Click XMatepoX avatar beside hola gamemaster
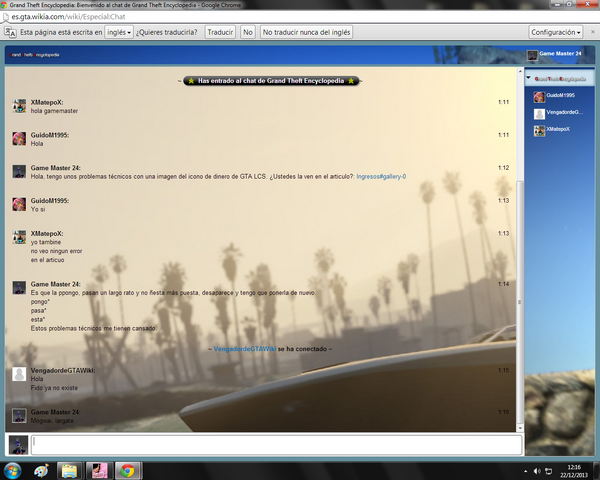Screen dimensions: 600x480 coord(19,106)
